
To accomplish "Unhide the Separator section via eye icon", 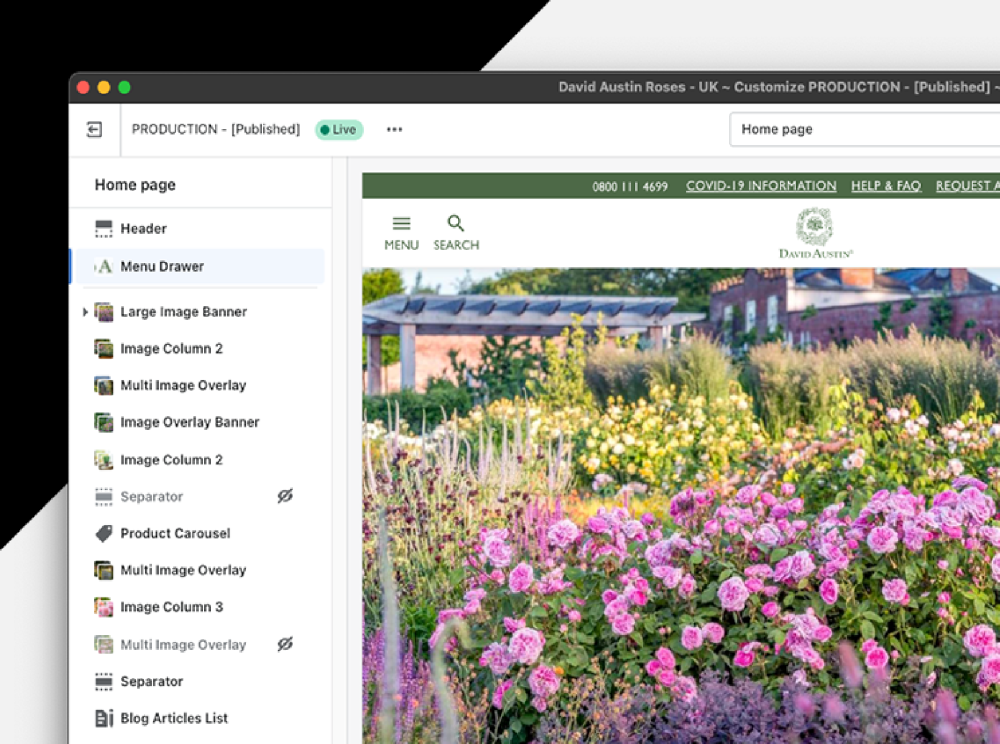I will pos(285,496).
